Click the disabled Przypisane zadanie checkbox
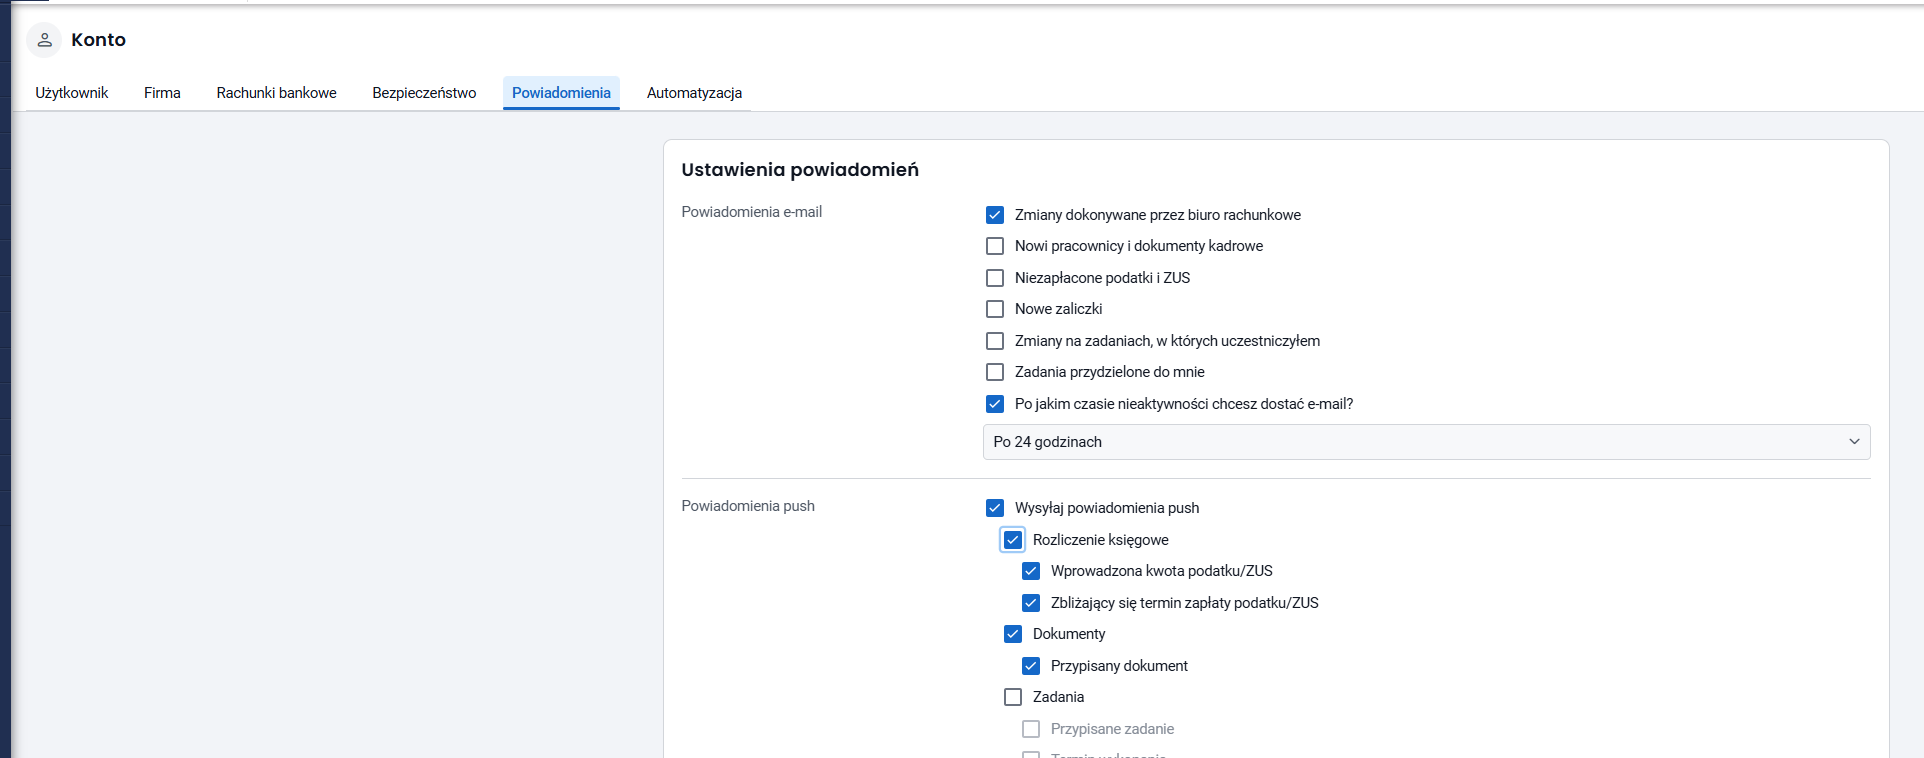Image resolution: width=1924 pixels, height=758 pixels. 1031,729
